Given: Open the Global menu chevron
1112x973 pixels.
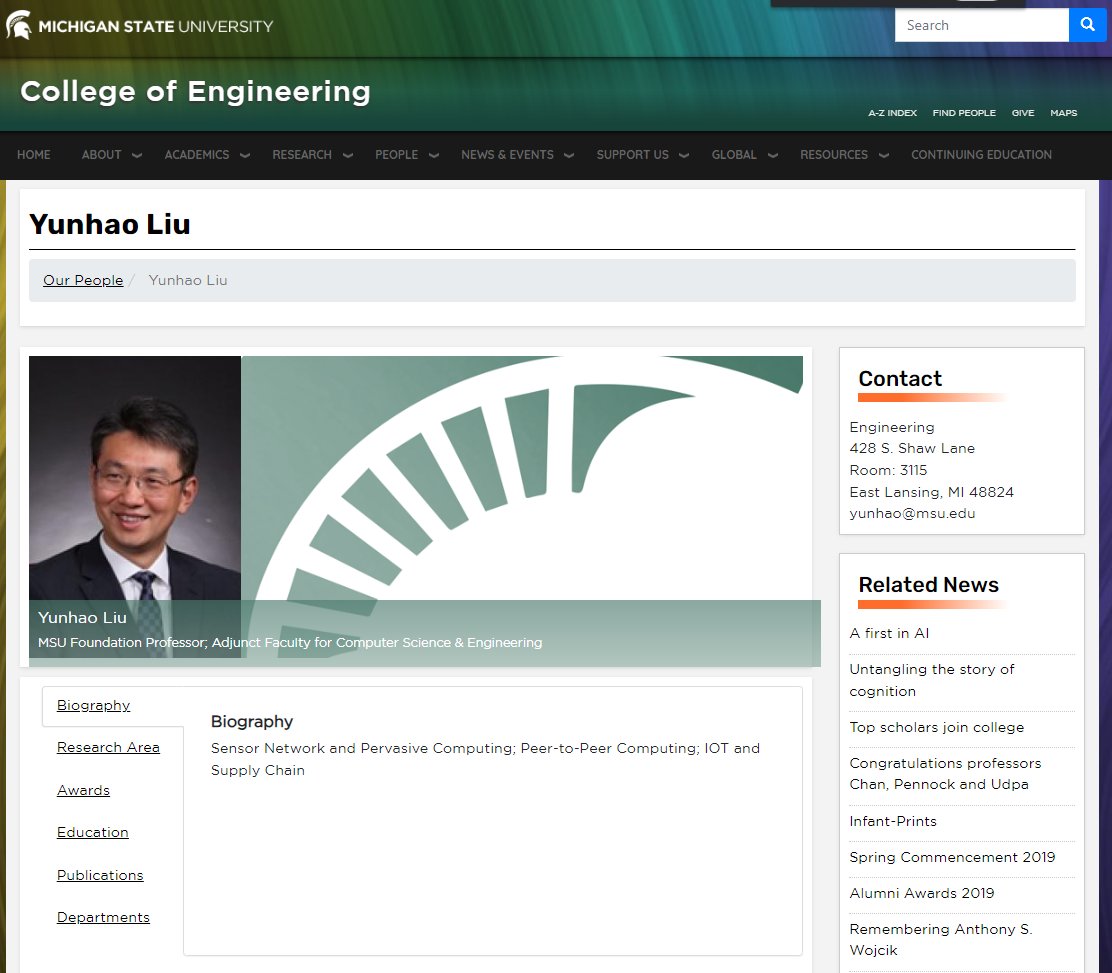Looking at the screenshot, I should [x=773, y=155].
